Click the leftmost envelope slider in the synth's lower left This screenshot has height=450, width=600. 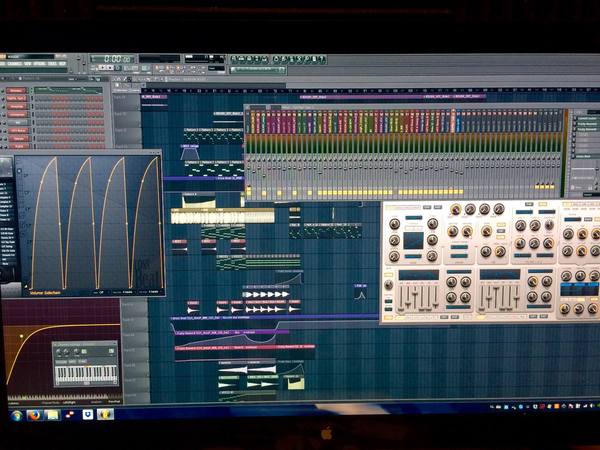click(401, 298)
